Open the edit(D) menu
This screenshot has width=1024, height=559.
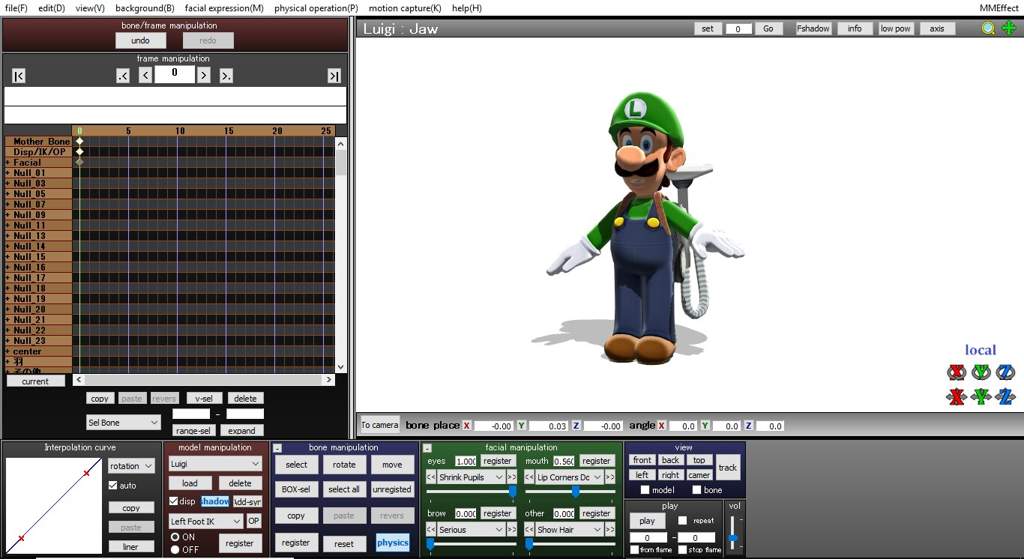pyautogui.click(x=52, y=8)
